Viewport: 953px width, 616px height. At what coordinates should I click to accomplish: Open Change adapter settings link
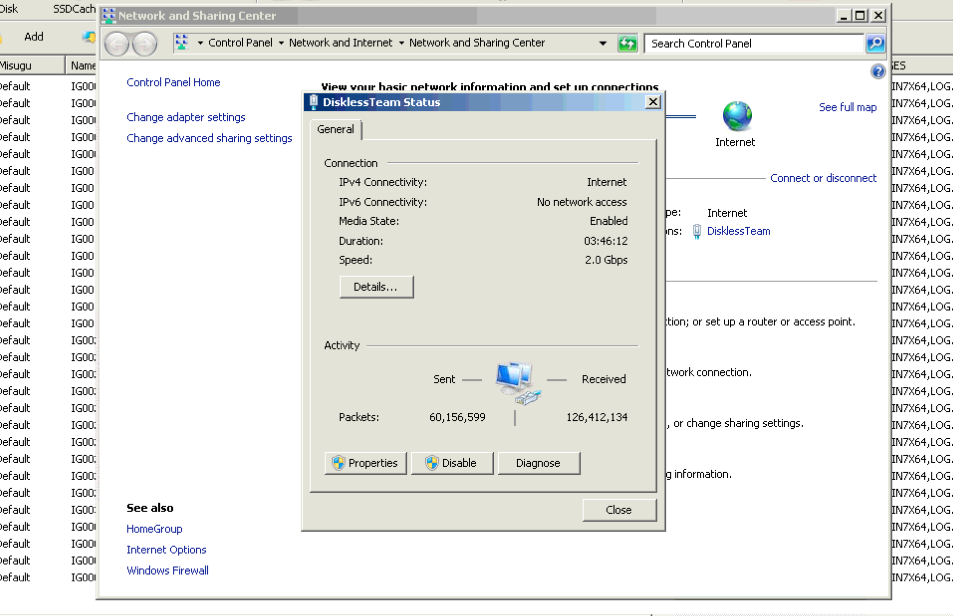coord(186,117)
